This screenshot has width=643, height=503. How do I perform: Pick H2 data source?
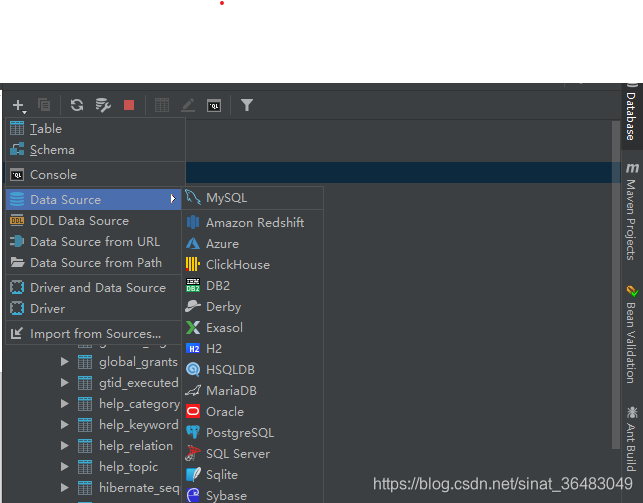(x=253, y=348)
